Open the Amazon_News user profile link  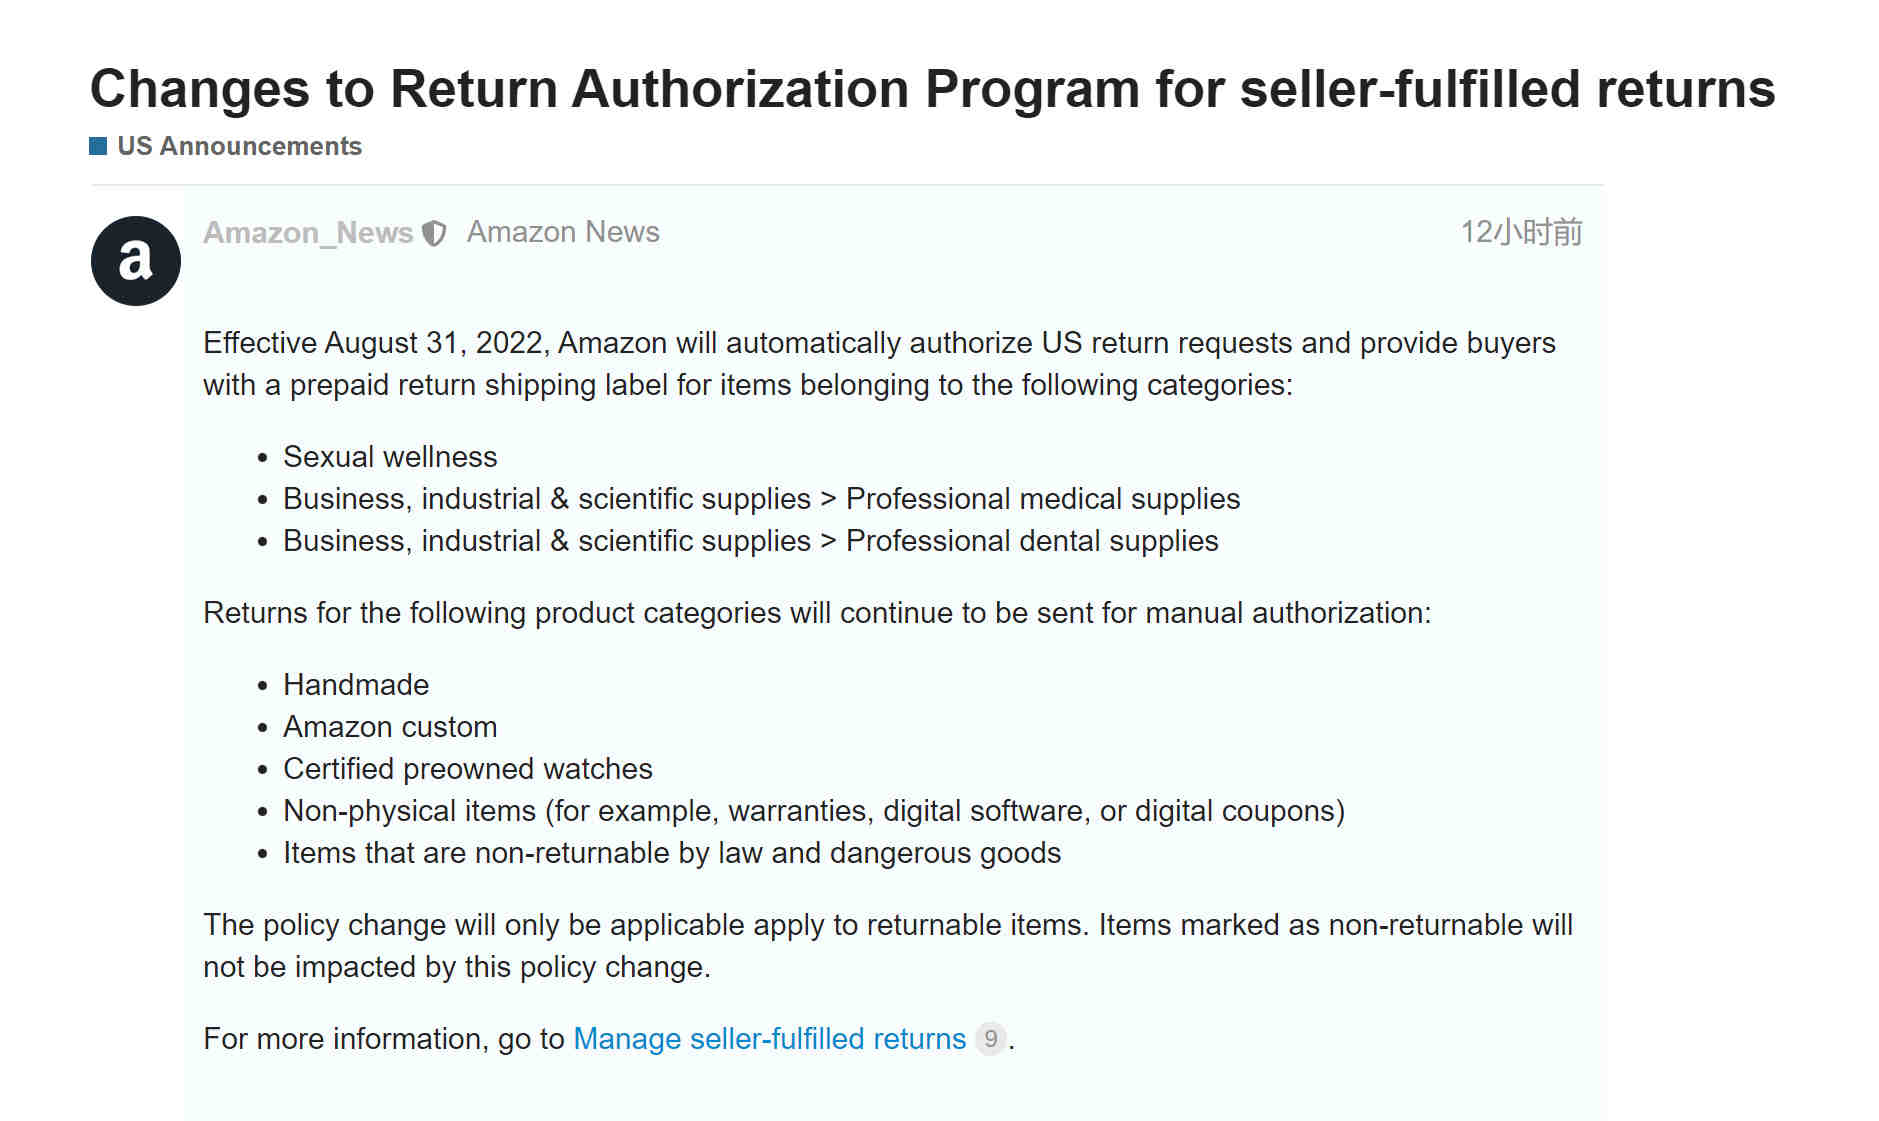[x=308, y=233]
